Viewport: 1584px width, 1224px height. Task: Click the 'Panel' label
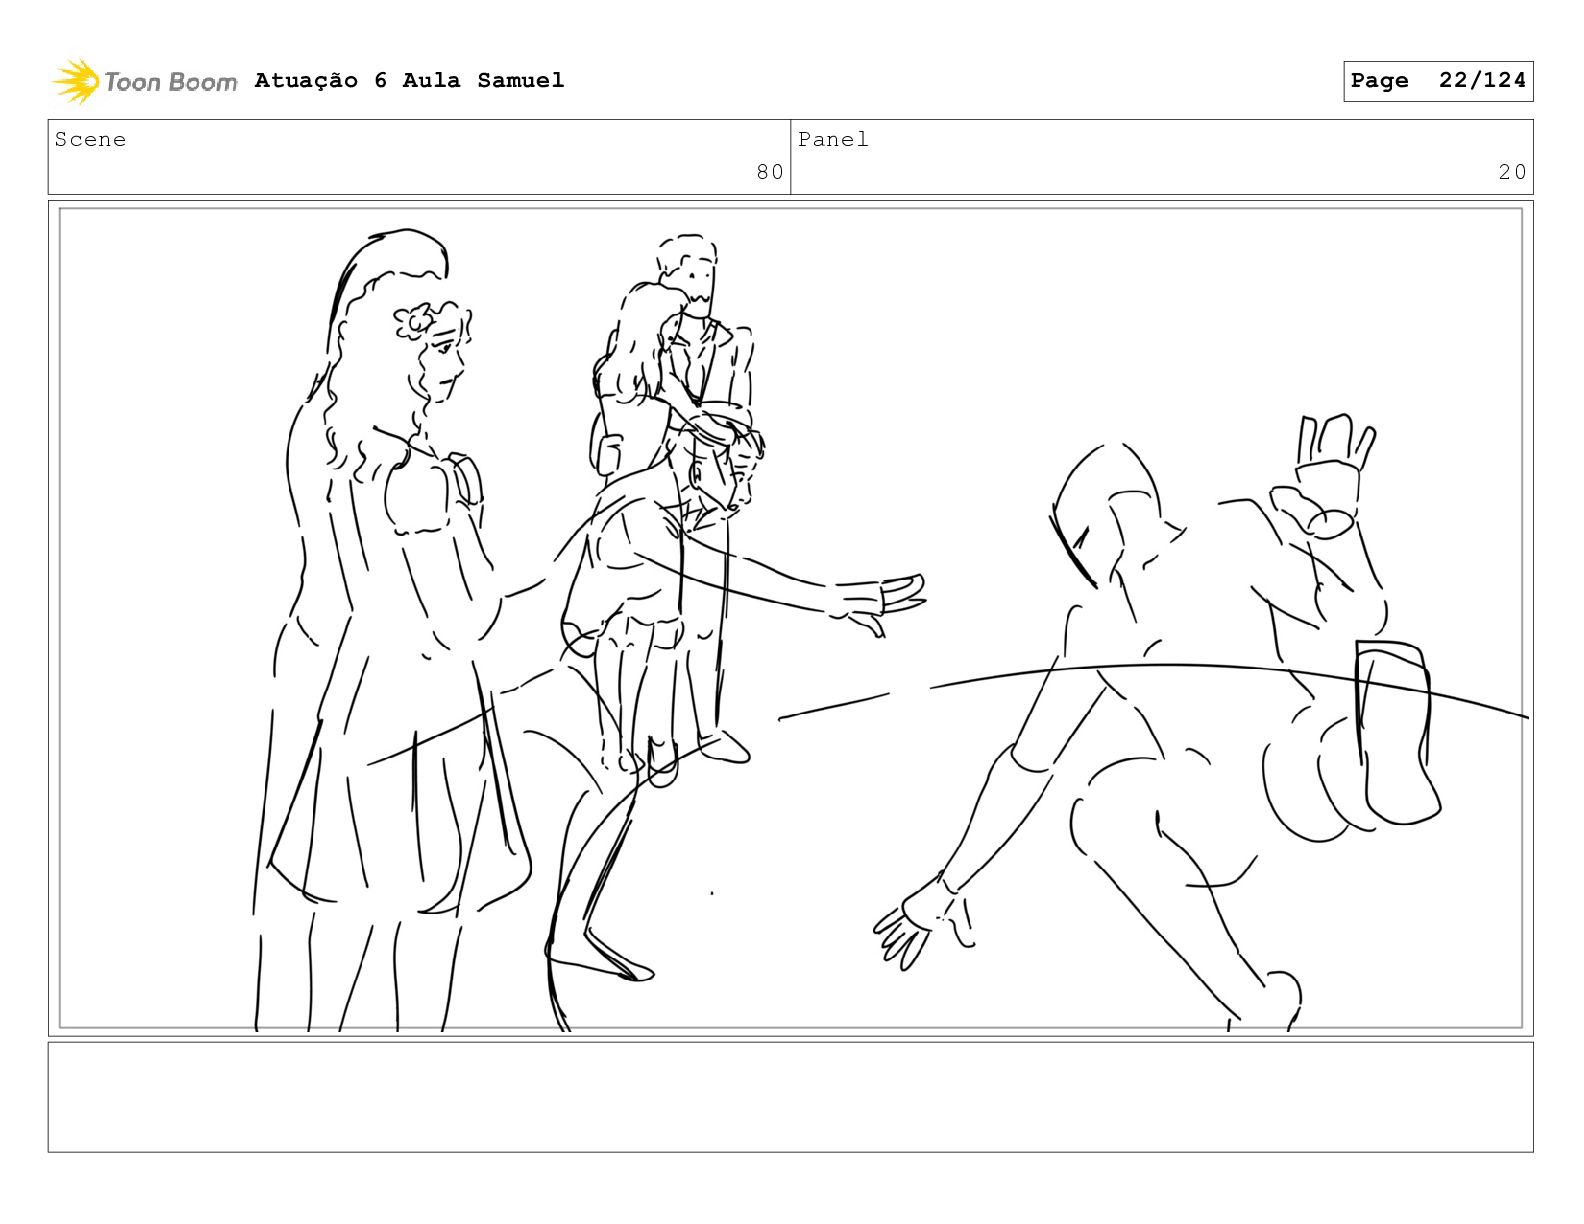click(x=833, y=140)
